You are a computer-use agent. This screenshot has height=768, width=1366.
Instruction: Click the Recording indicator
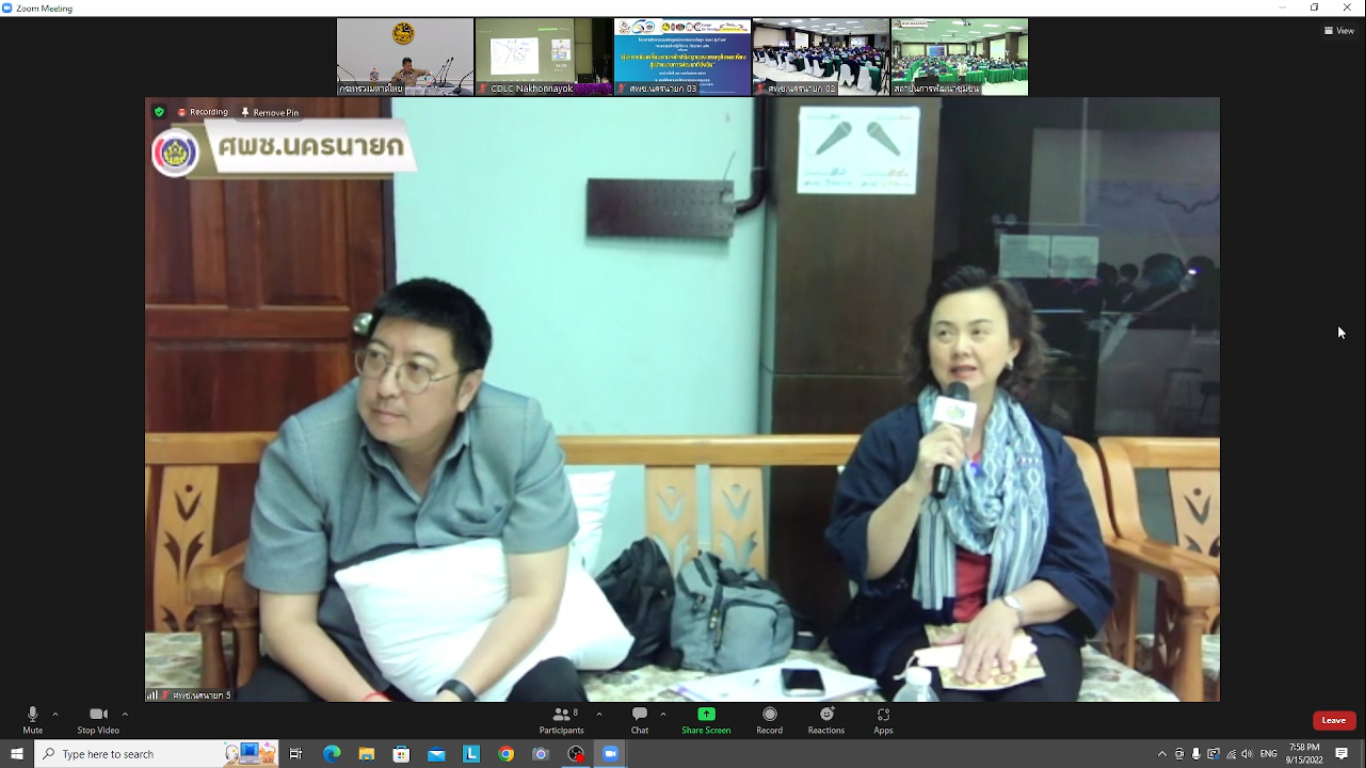coord(203,112)
